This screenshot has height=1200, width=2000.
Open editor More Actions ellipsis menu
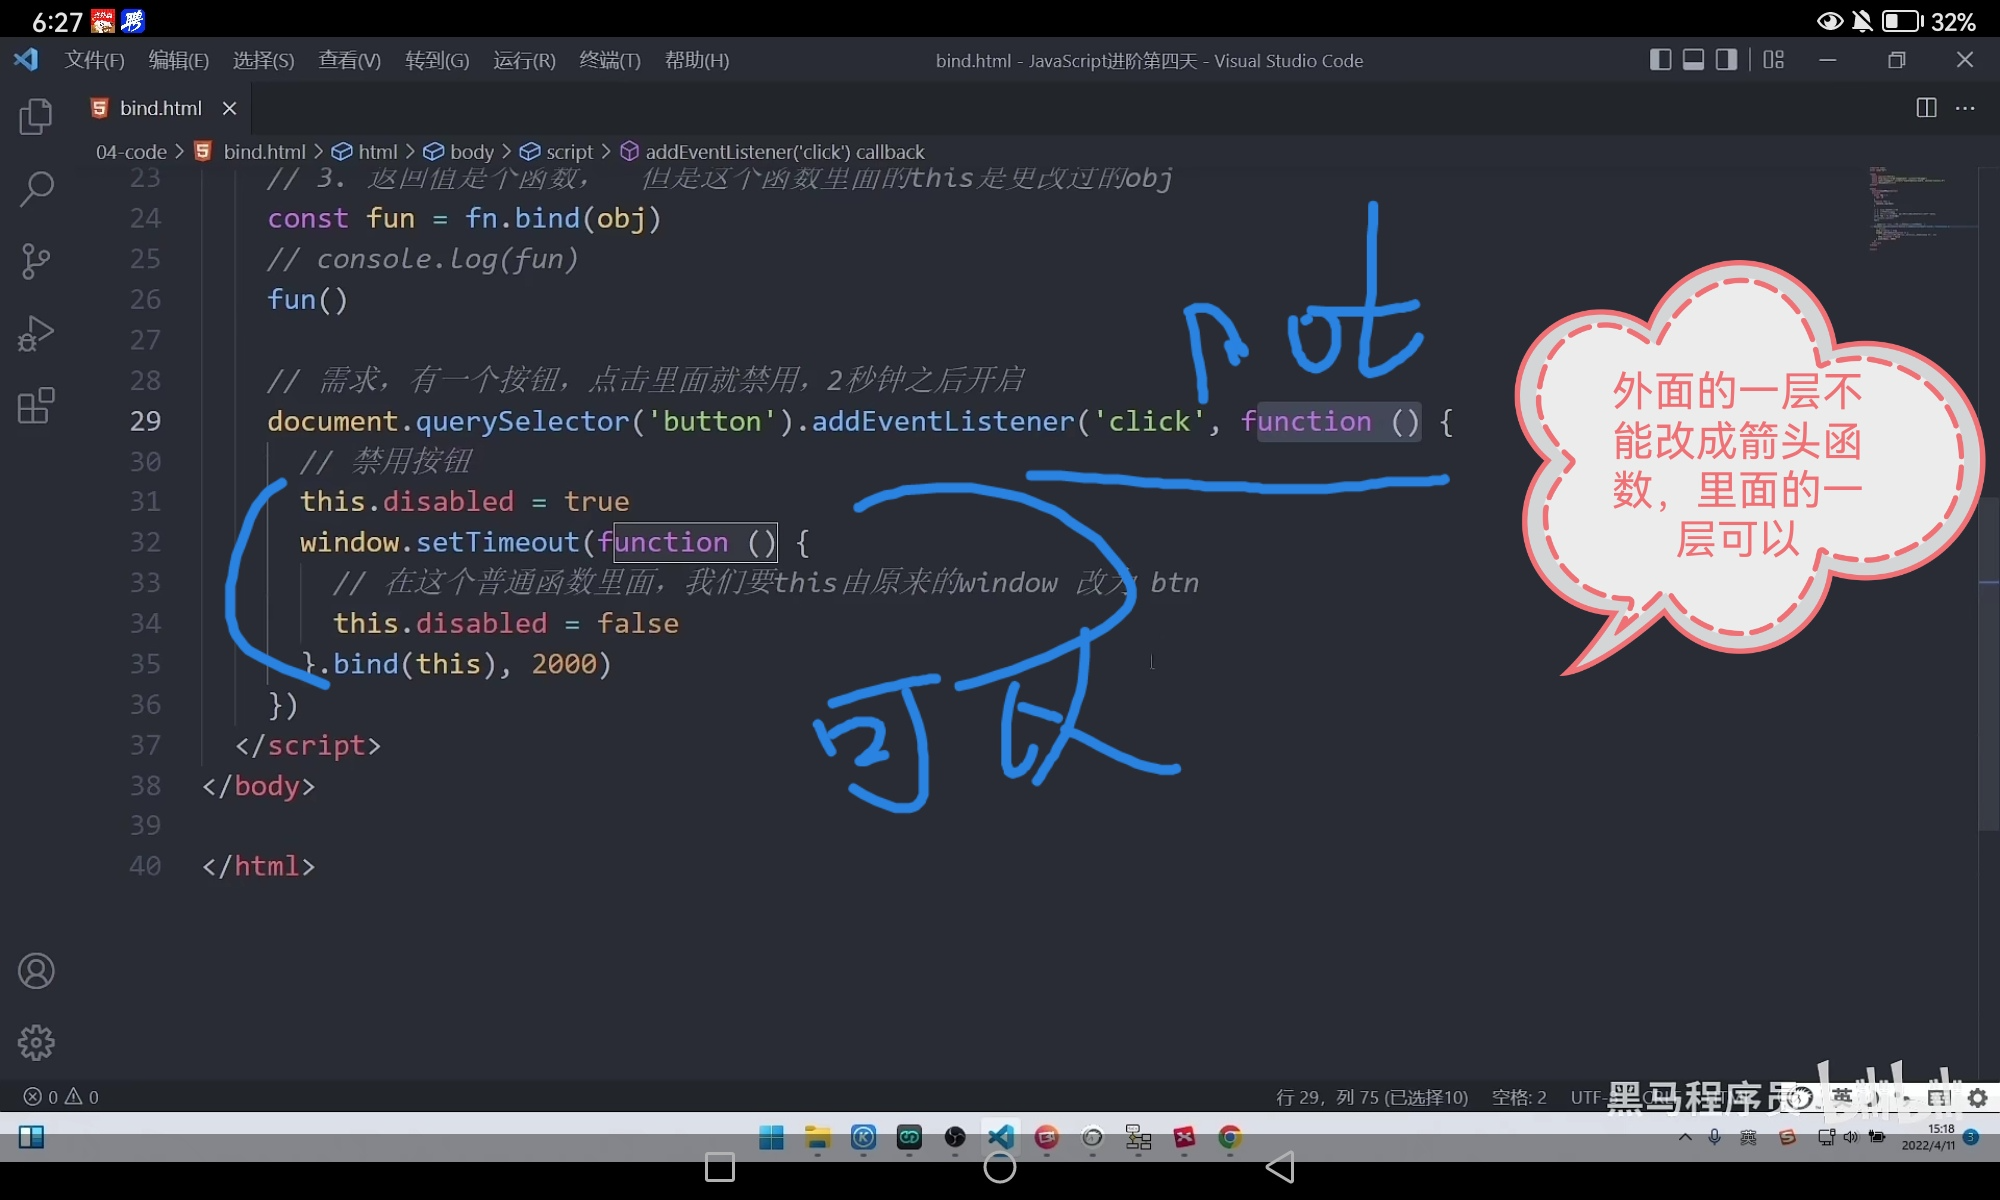[1965, 108]
